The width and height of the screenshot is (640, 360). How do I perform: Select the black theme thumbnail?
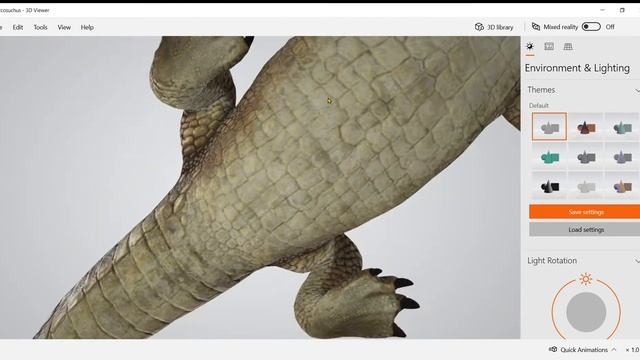click(x=549, y=186)
